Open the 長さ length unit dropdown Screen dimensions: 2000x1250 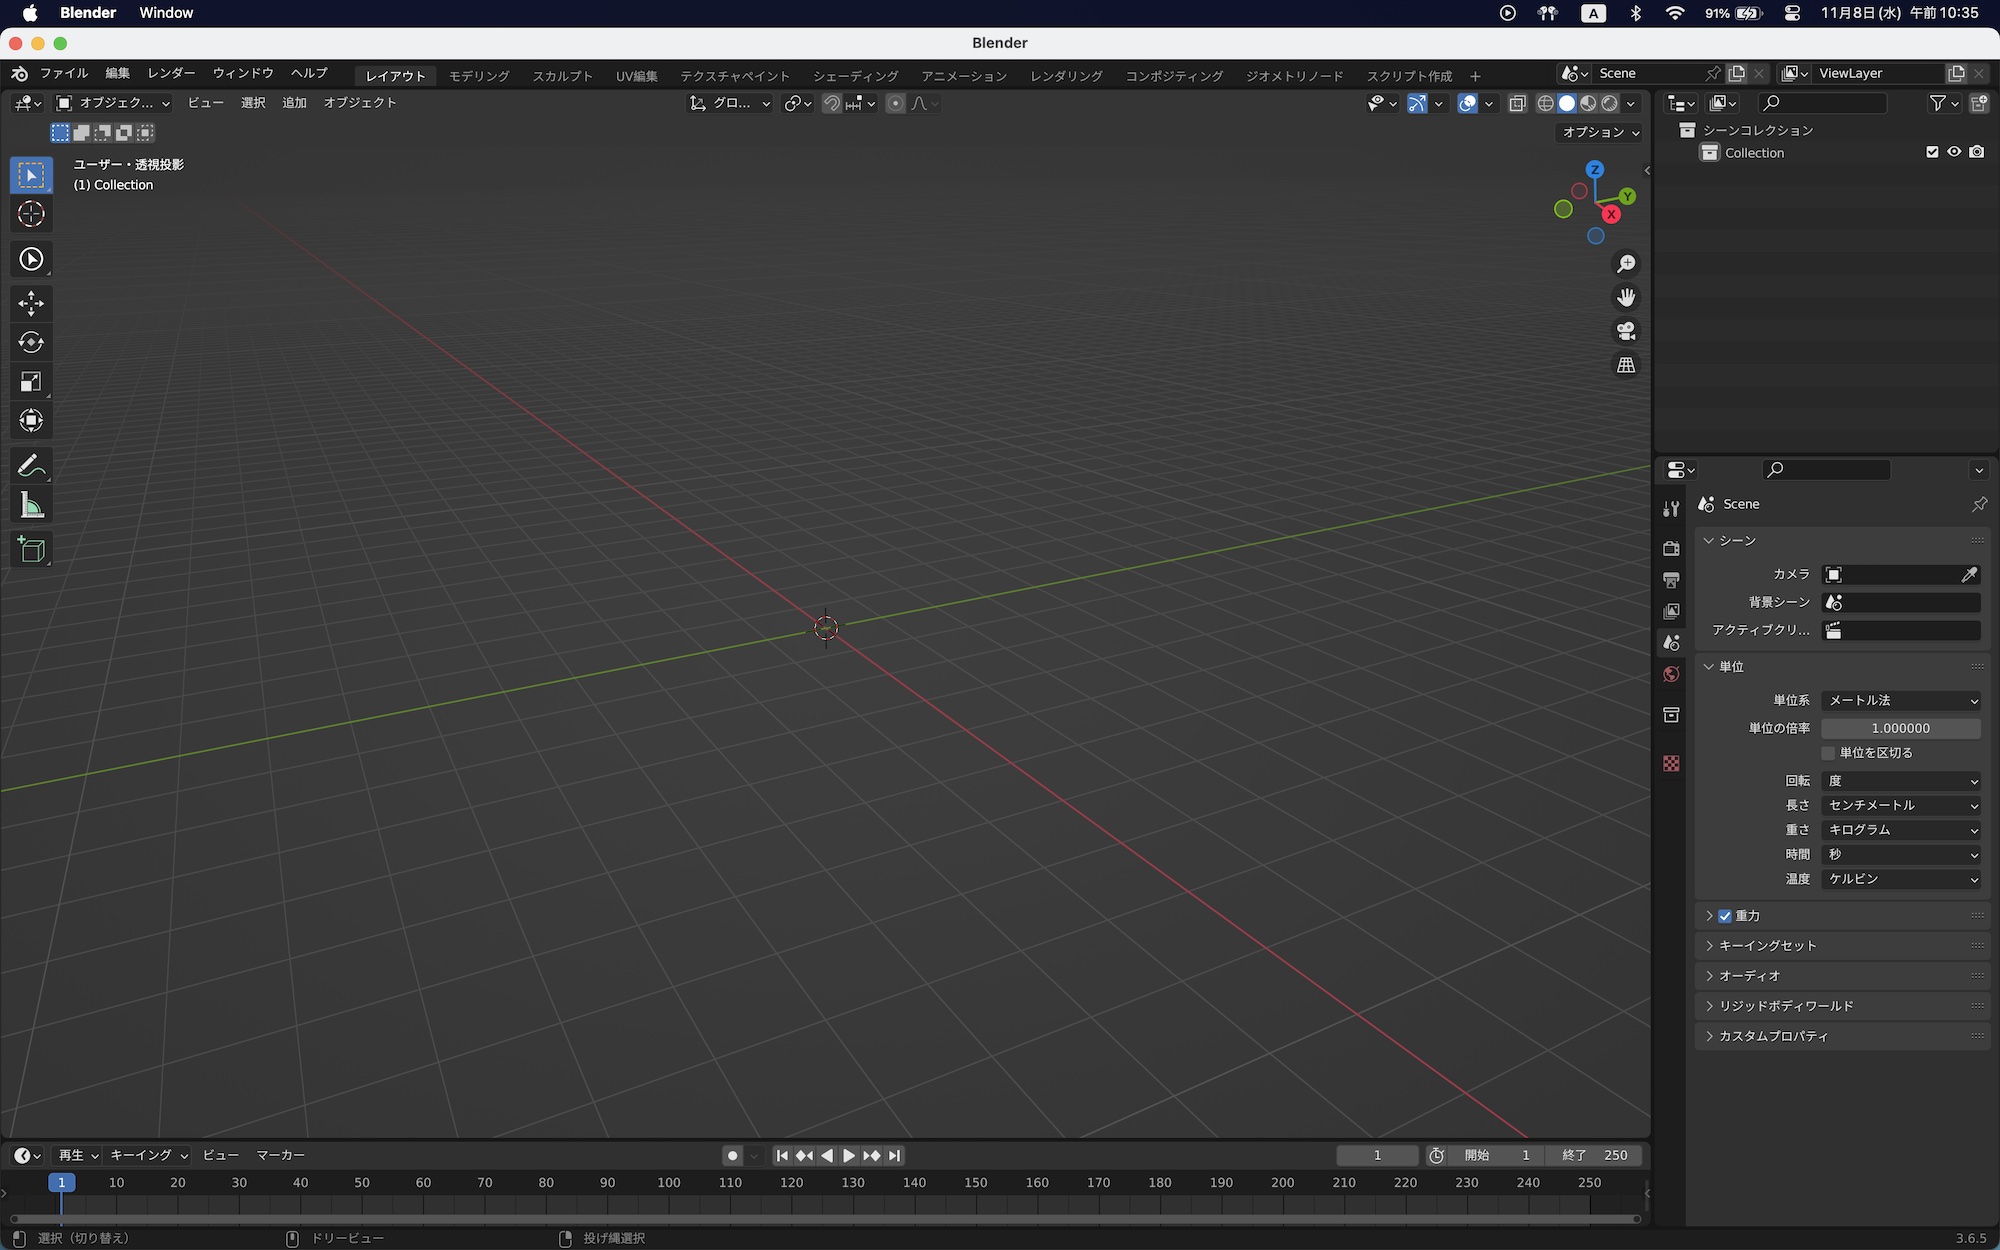point(1900,805)
